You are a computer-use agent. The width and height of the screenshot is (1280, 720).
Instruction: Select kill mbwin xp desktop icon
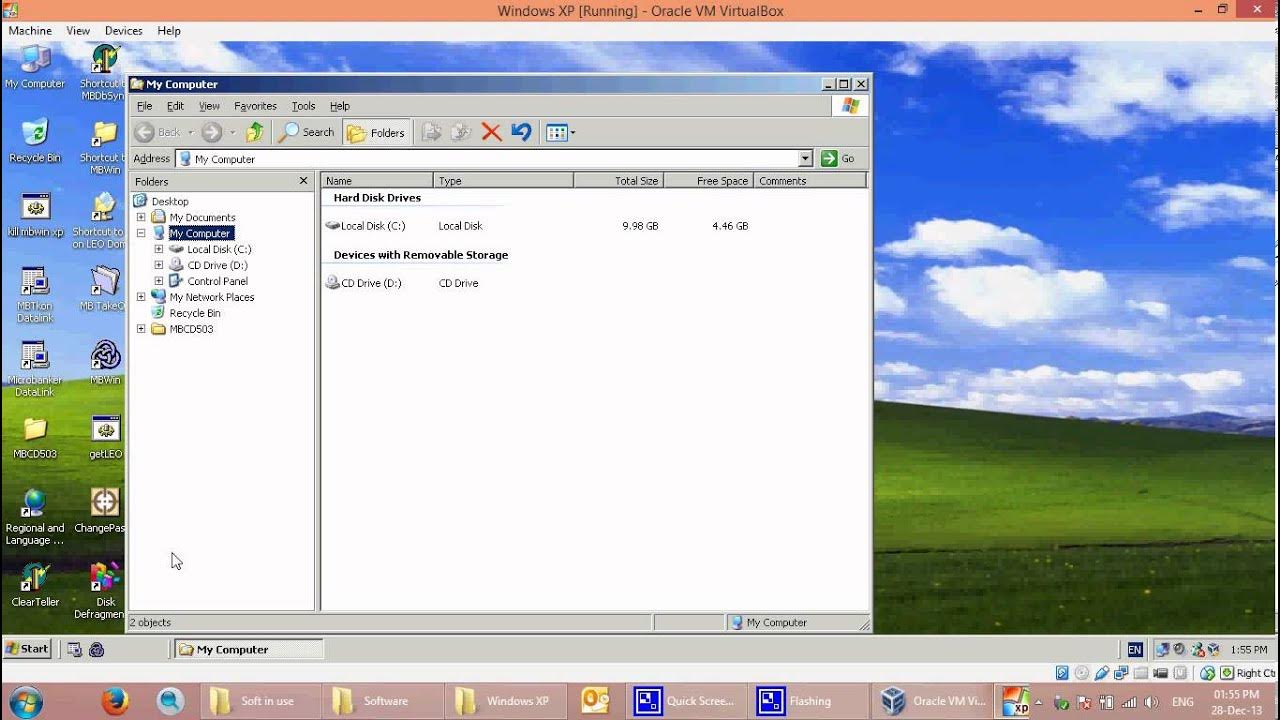pos(35,215)
